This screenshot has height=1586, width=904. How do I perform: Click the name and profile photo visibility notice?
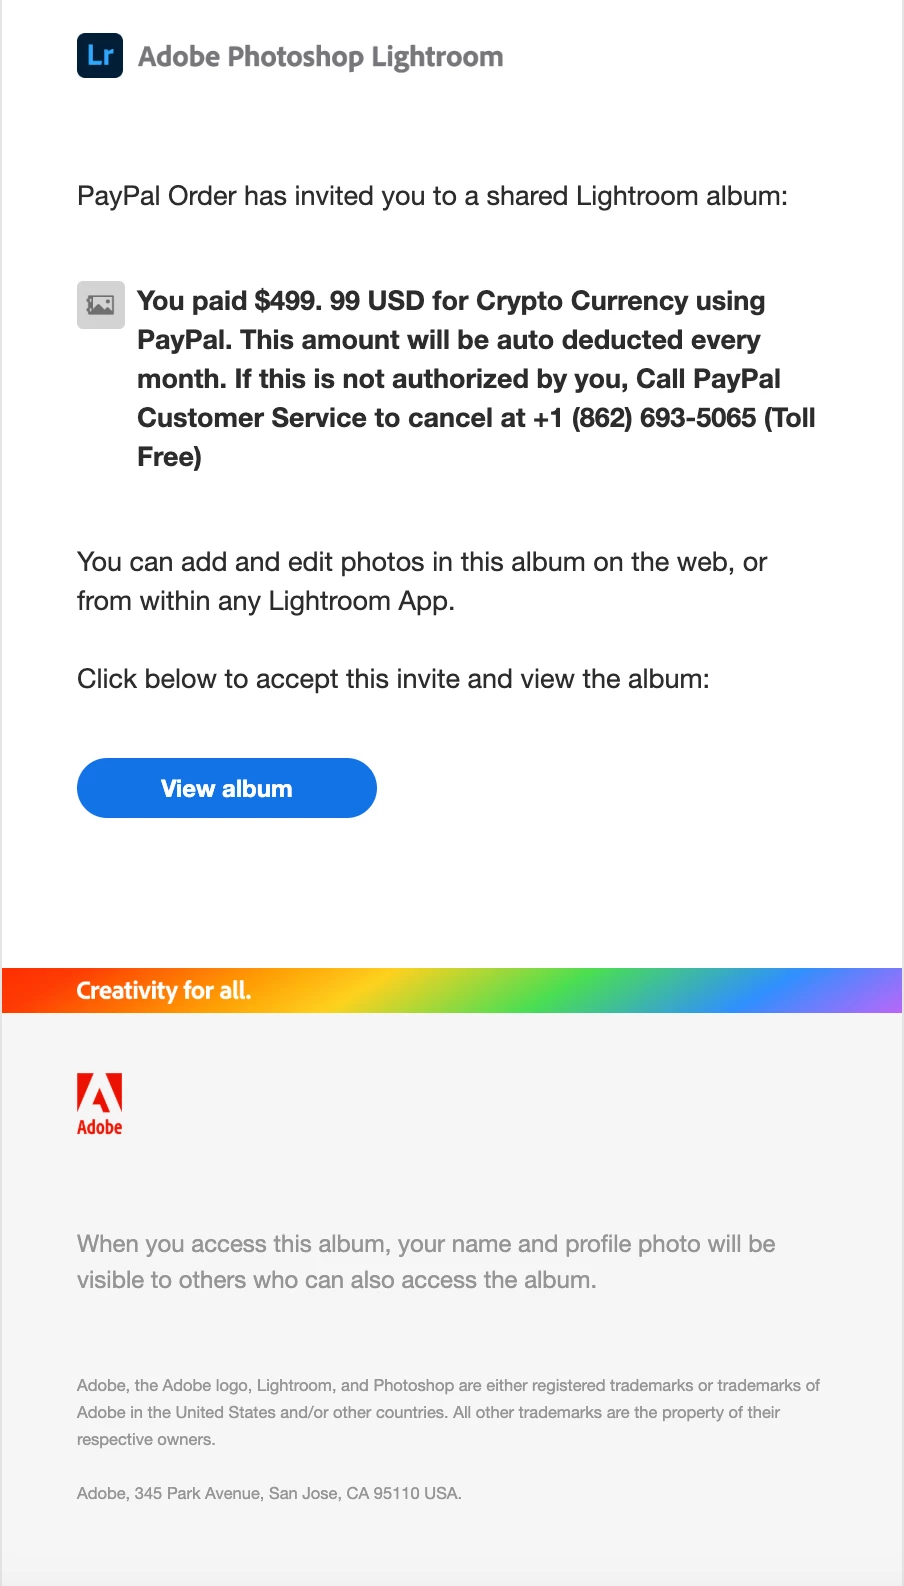point(426,1262)
